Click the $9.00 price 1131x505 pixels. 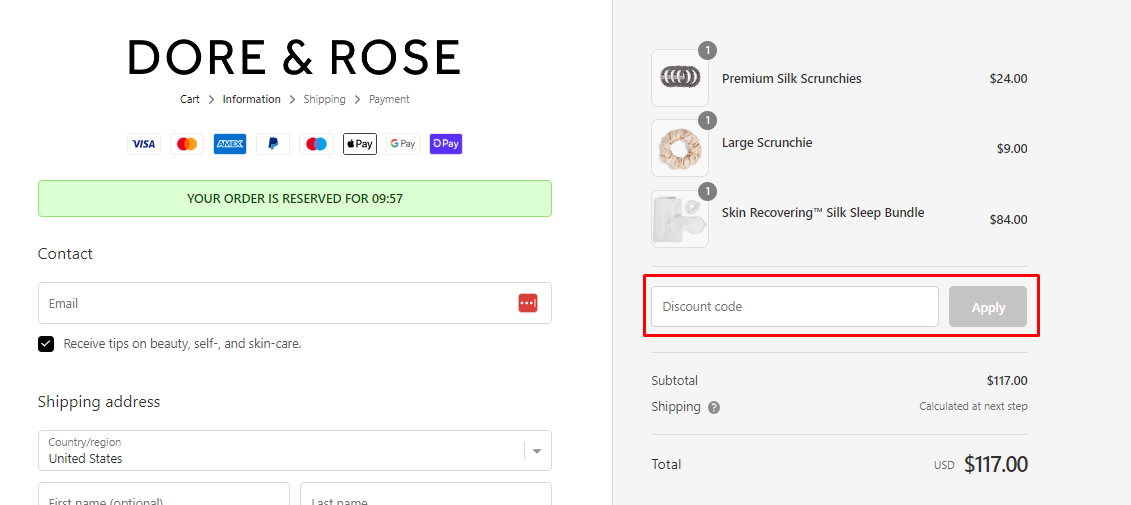[1012, 149]
